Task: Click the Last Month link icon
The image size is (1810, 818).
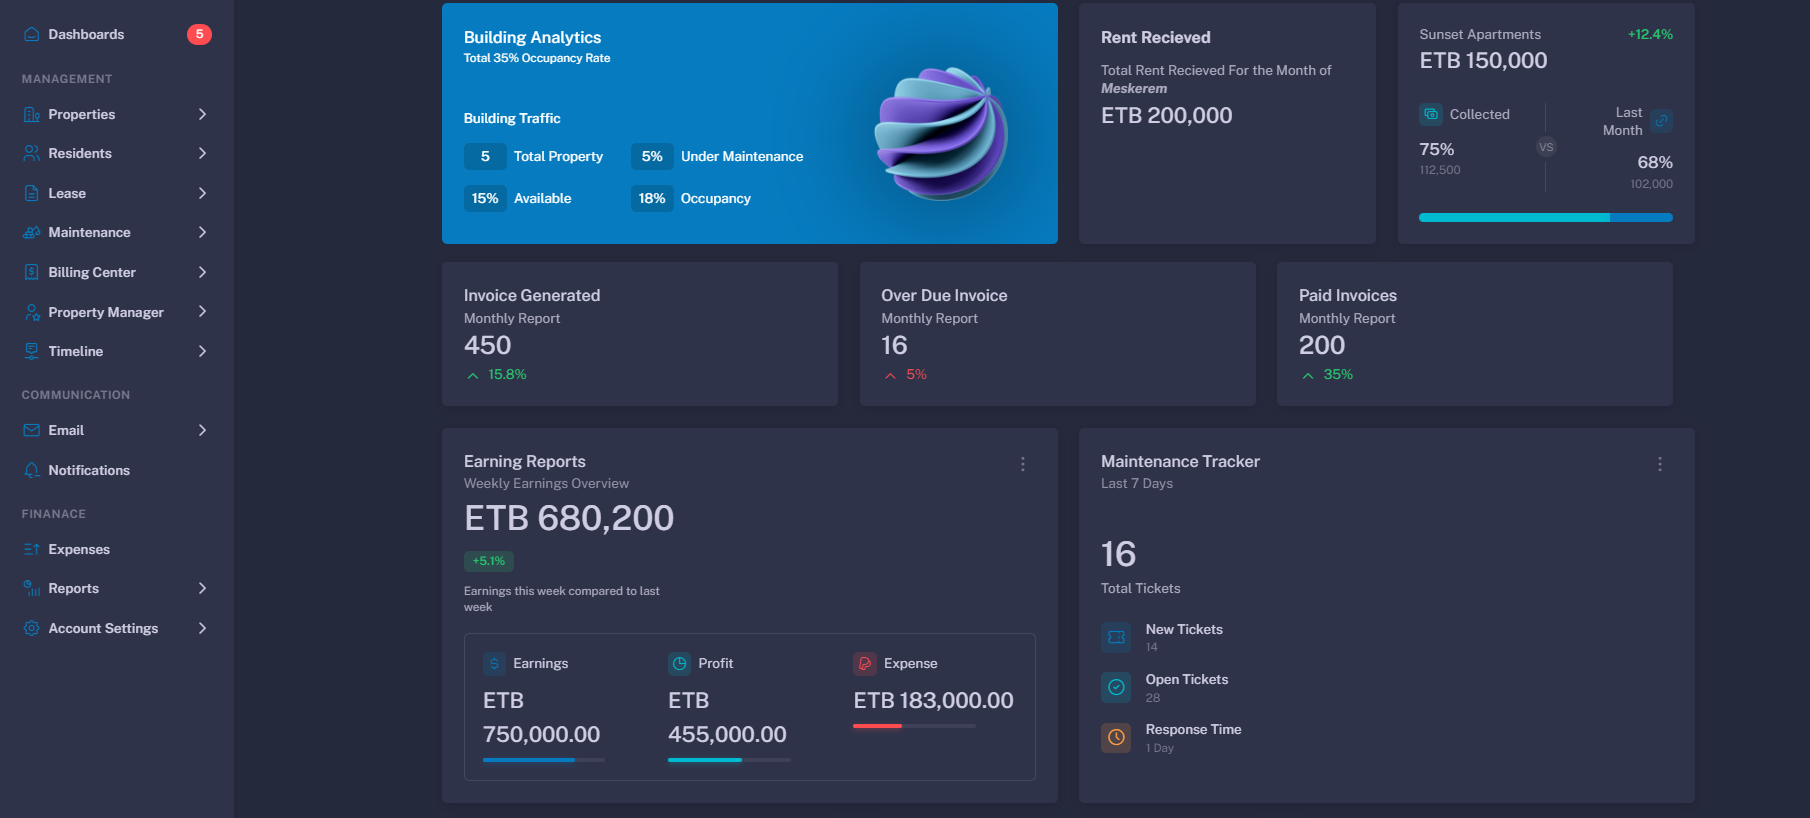Action: coord(1661,121)
